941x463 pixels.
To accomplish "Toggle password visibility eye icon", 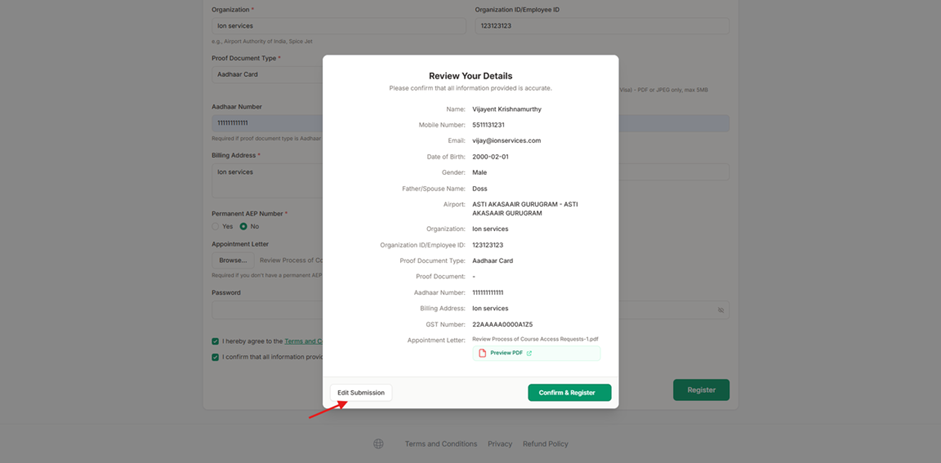I will [720, 310].
